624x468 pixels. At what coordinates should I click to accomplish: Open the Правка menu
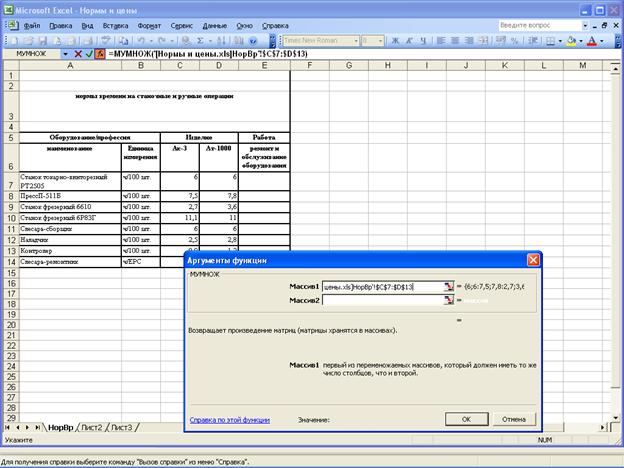pos(60,25)
